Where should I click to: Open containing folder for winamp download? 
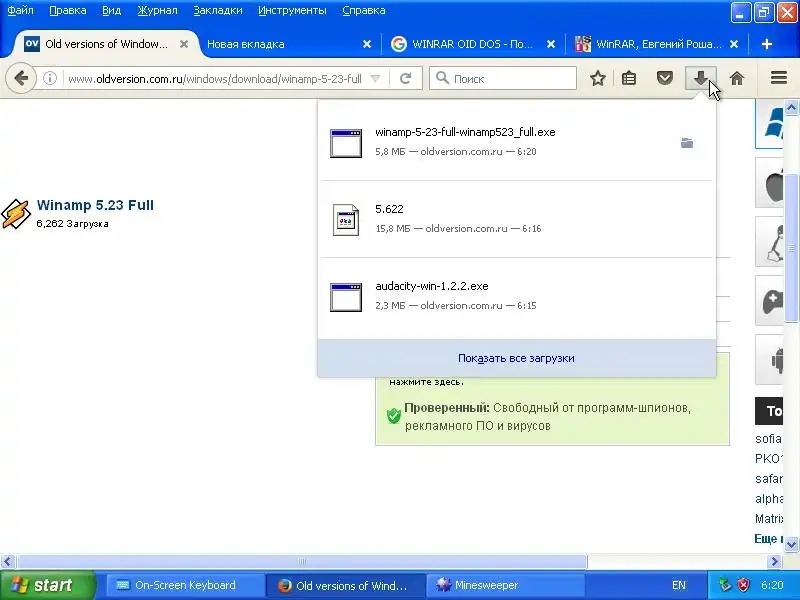687,143
